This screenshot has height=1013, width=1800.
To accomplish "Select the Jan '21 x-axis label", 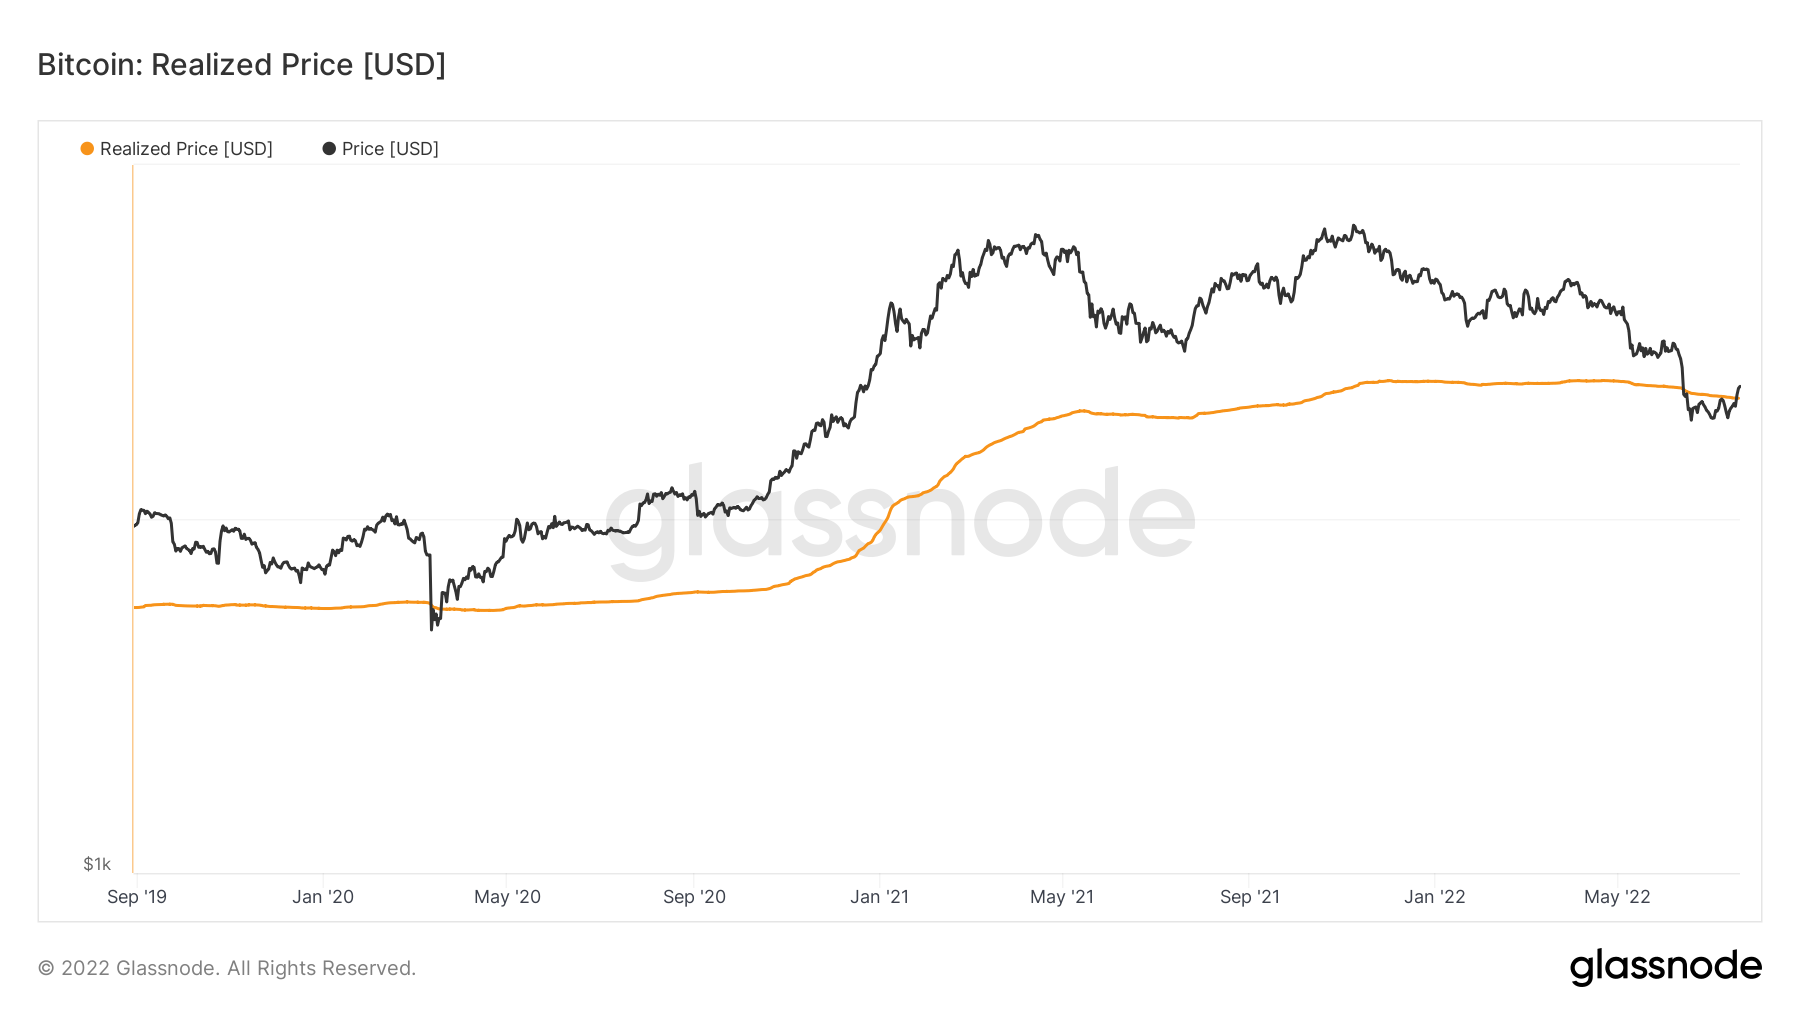I will click(879, 897).
